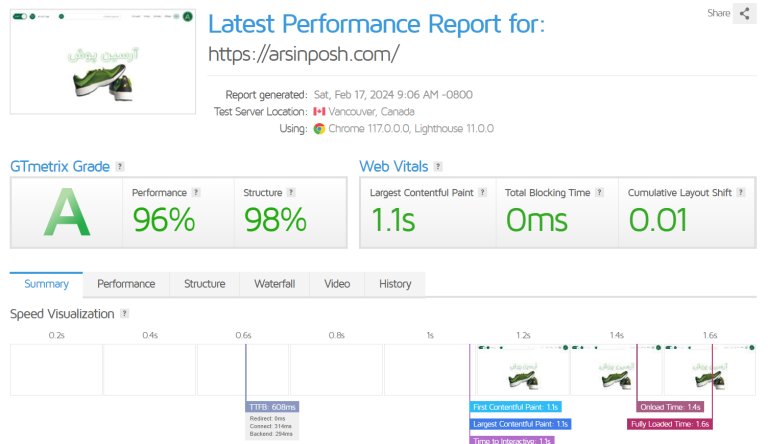Click the Latest Performance Report for: title
Image resolution: width=768 pixels, height=444 pixels.
[376, 24]
